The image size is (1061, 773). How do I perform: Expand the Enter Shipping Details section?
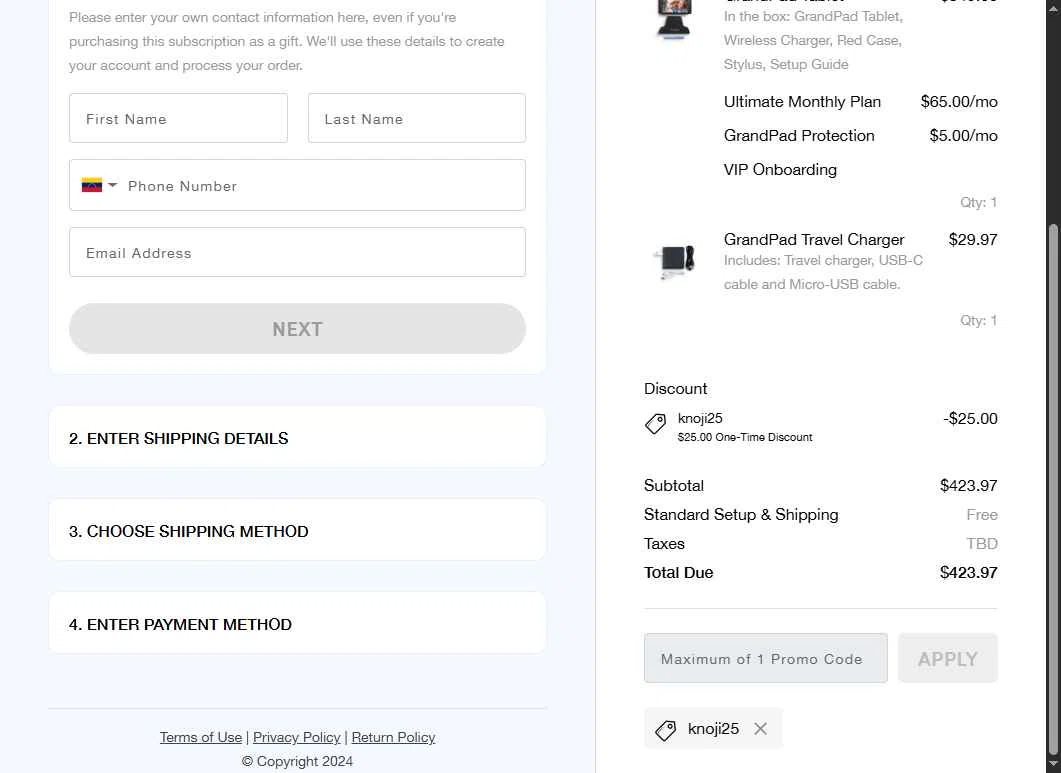click(x=297, y=438)
